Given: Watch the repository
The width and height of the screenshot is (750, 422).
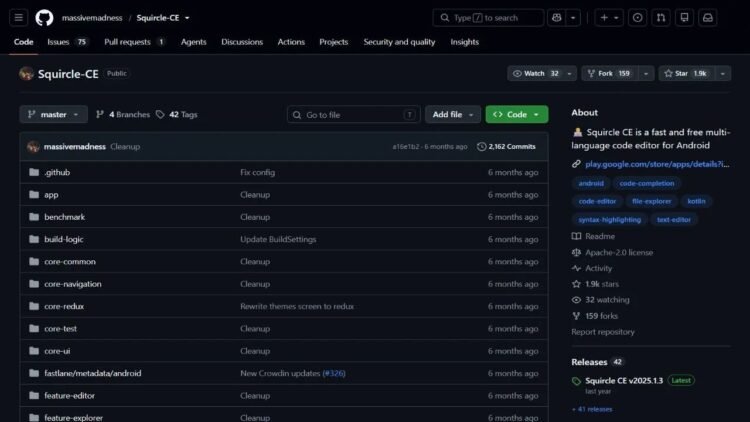Looking at the screenshot, I should (535, 74).
